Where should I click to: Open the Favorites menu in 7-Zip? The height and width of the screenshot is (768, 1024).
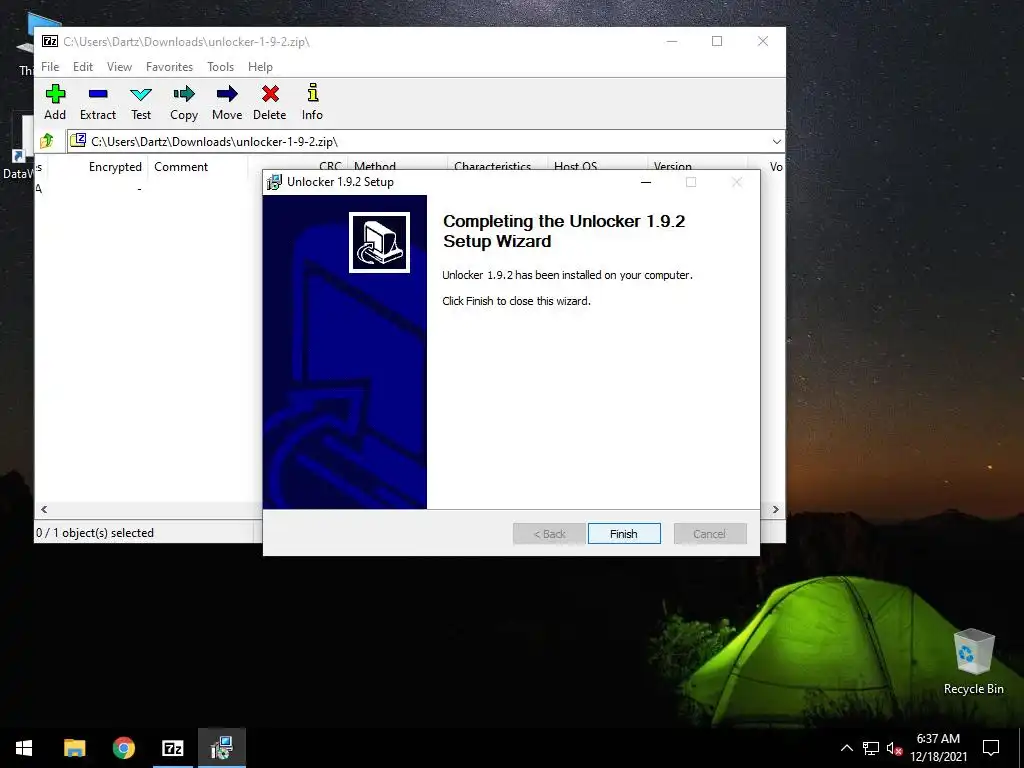coord(169,67)
